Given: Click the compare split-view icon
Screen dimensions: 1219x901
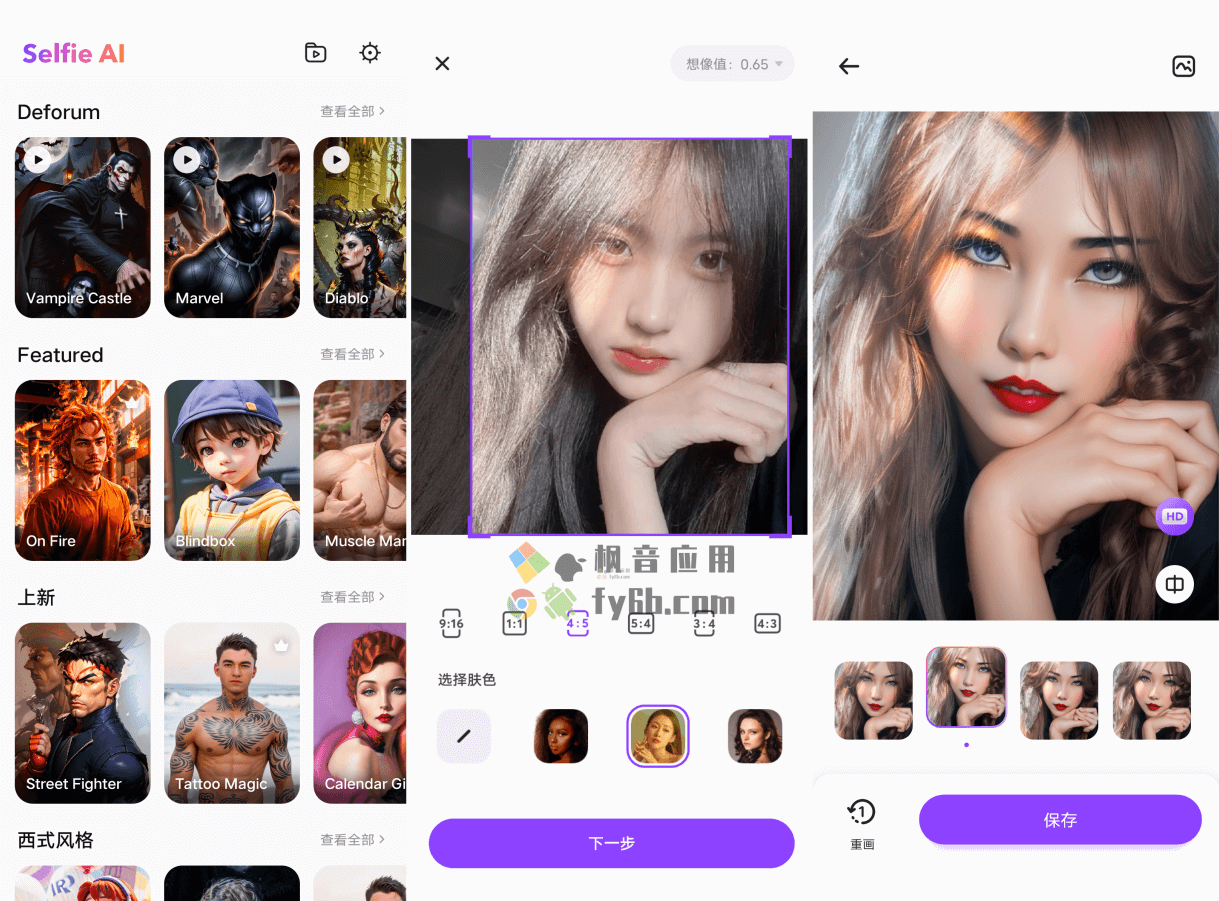Looking at the screenshot, I should coord(1174,585).
